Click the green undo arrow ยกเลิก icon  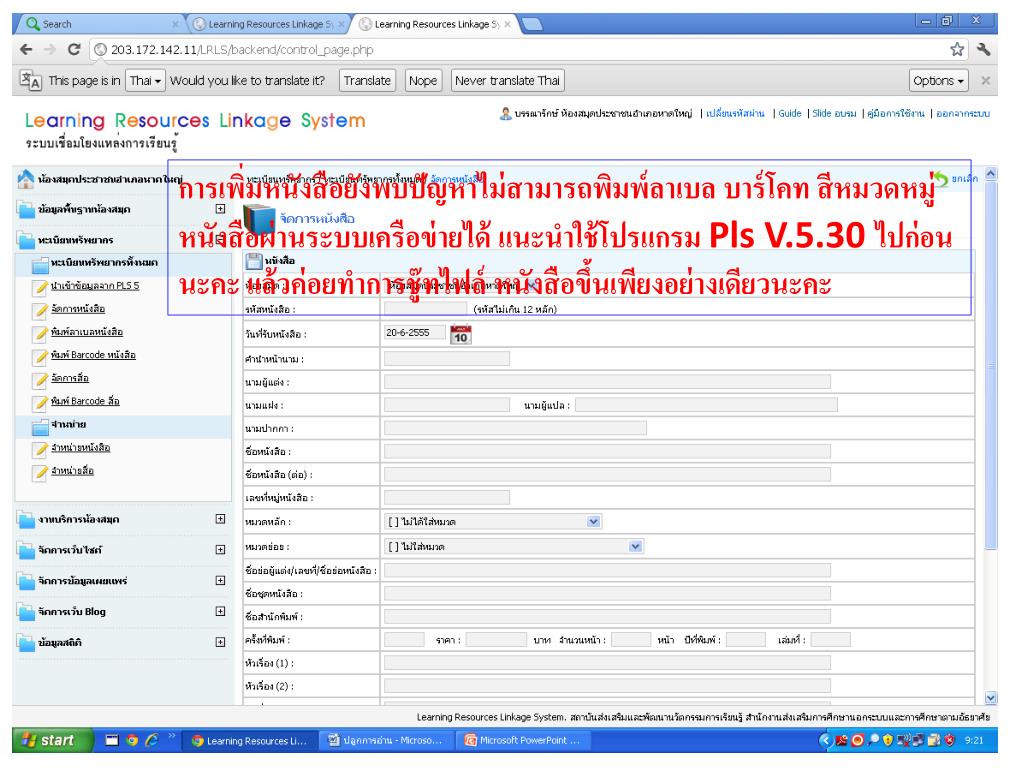(940, 178)
